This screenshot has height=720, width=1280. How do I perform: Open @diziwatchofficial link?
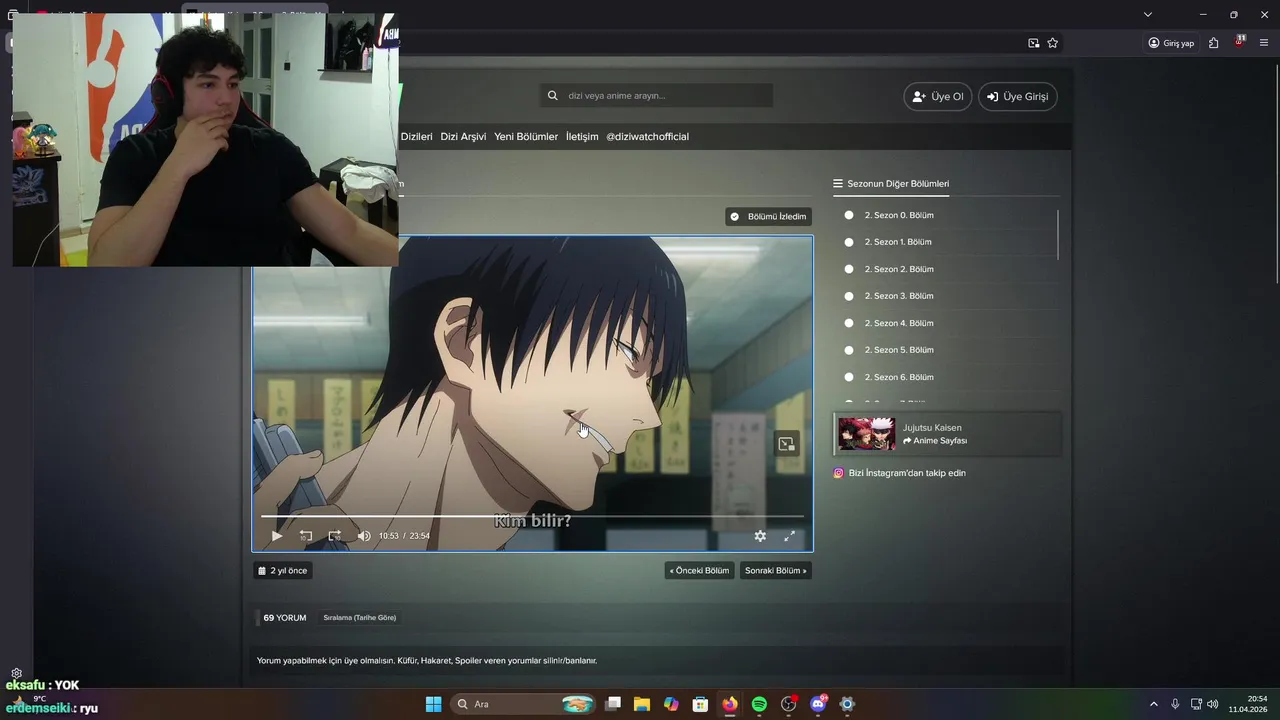click(647, 137)
